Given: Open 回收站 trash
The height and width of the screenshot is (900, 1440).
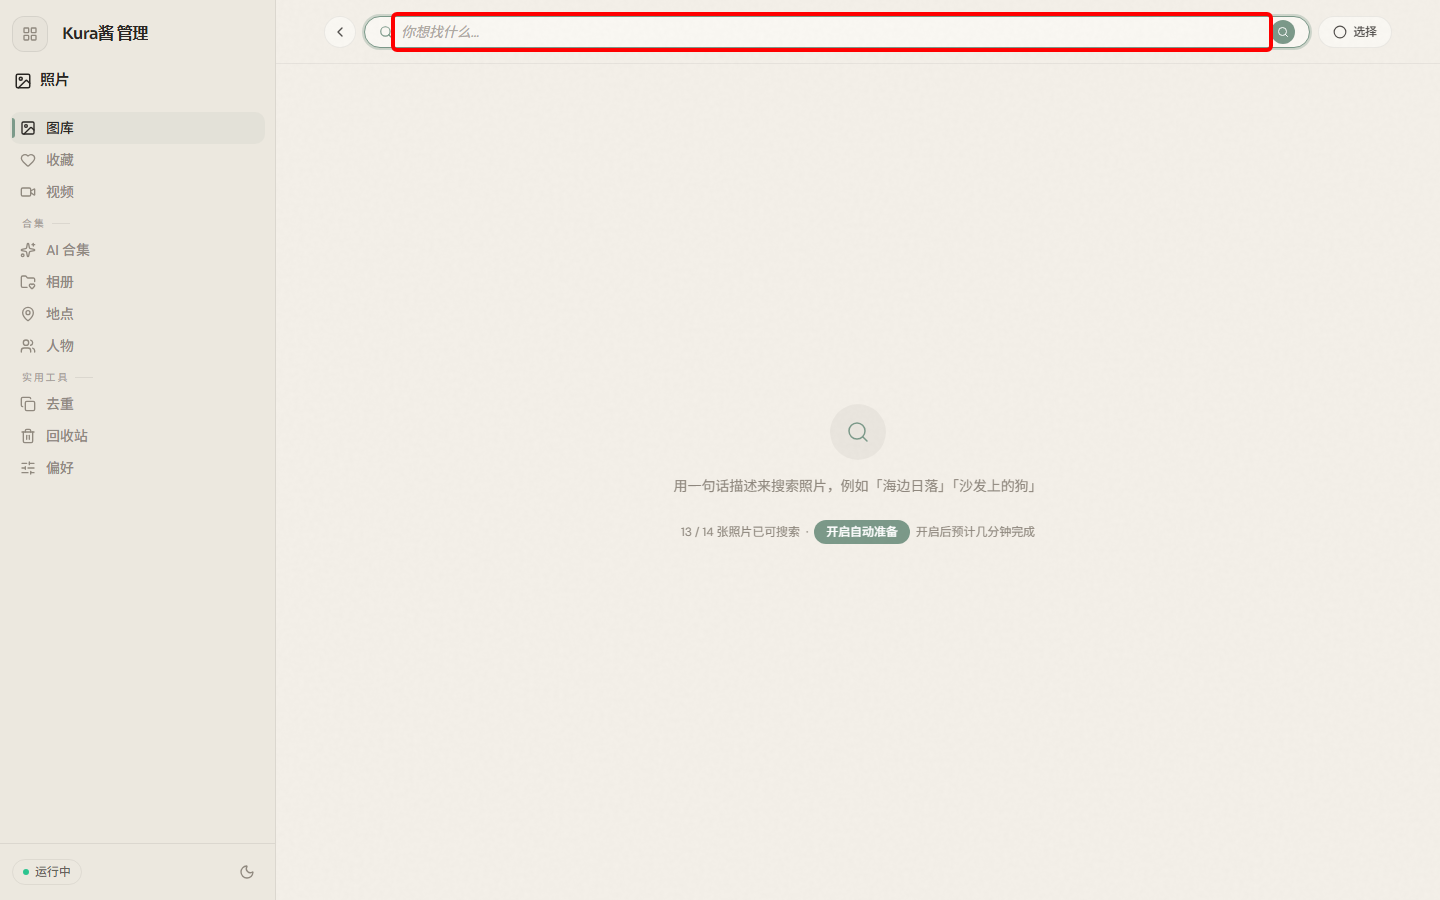Looking at the screenshot, I should [138, 436].
